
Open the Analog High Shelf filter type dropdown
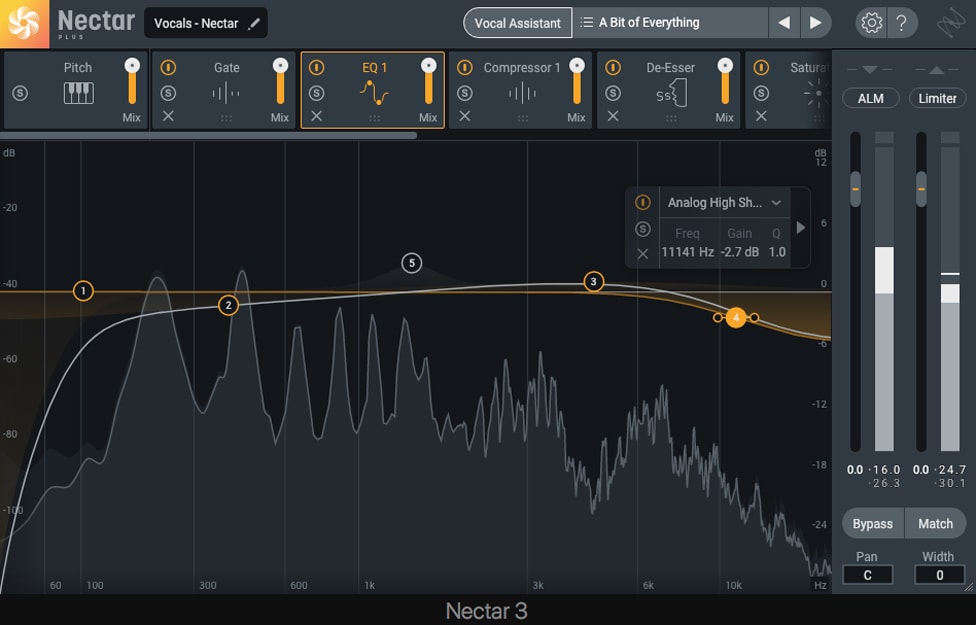725,202
